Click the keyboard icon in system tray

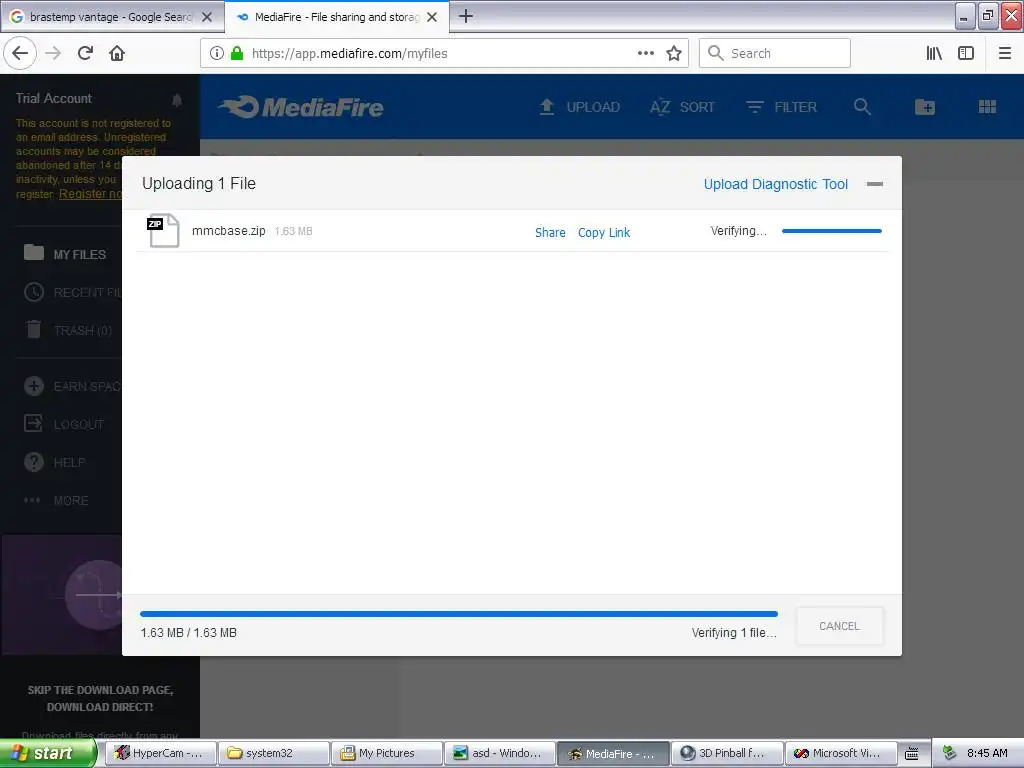(912, 753)
